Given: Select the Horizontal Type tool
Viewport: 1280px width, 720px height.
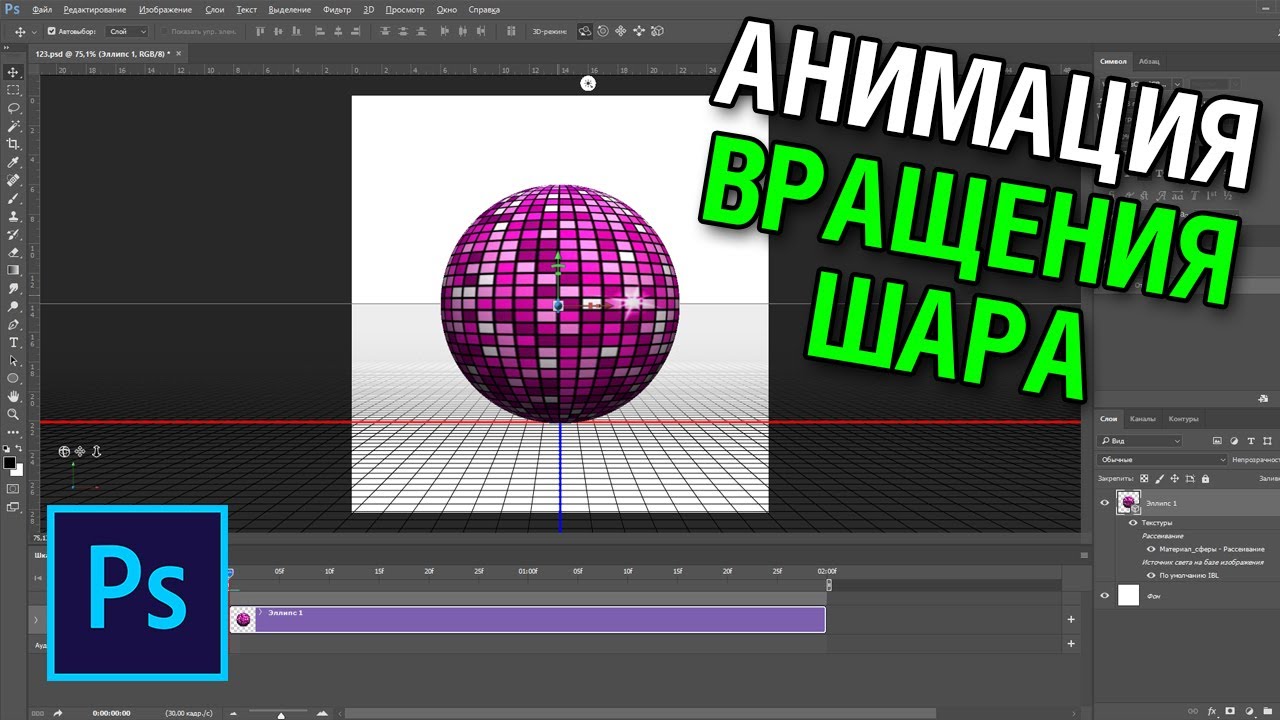Looking at the screenshot, I should 14,342.
